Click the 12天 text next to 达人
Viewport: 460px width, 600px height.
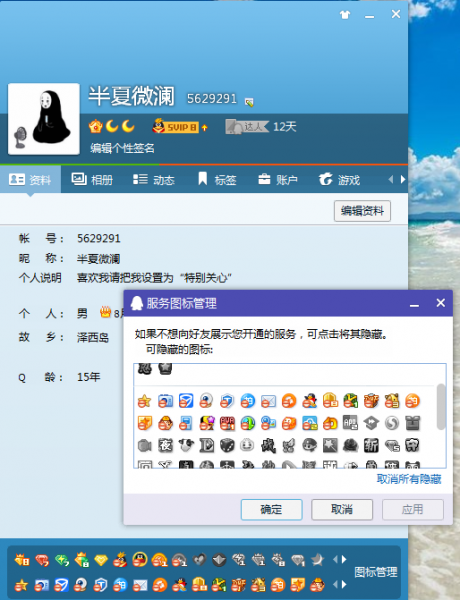(x=285, y=127)
